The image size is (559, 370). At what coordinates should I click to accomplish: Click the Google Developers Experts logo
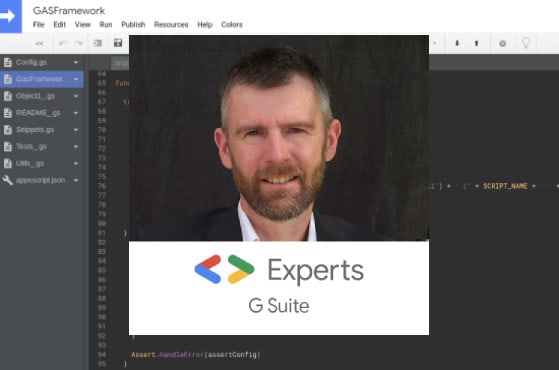[225, 269]
